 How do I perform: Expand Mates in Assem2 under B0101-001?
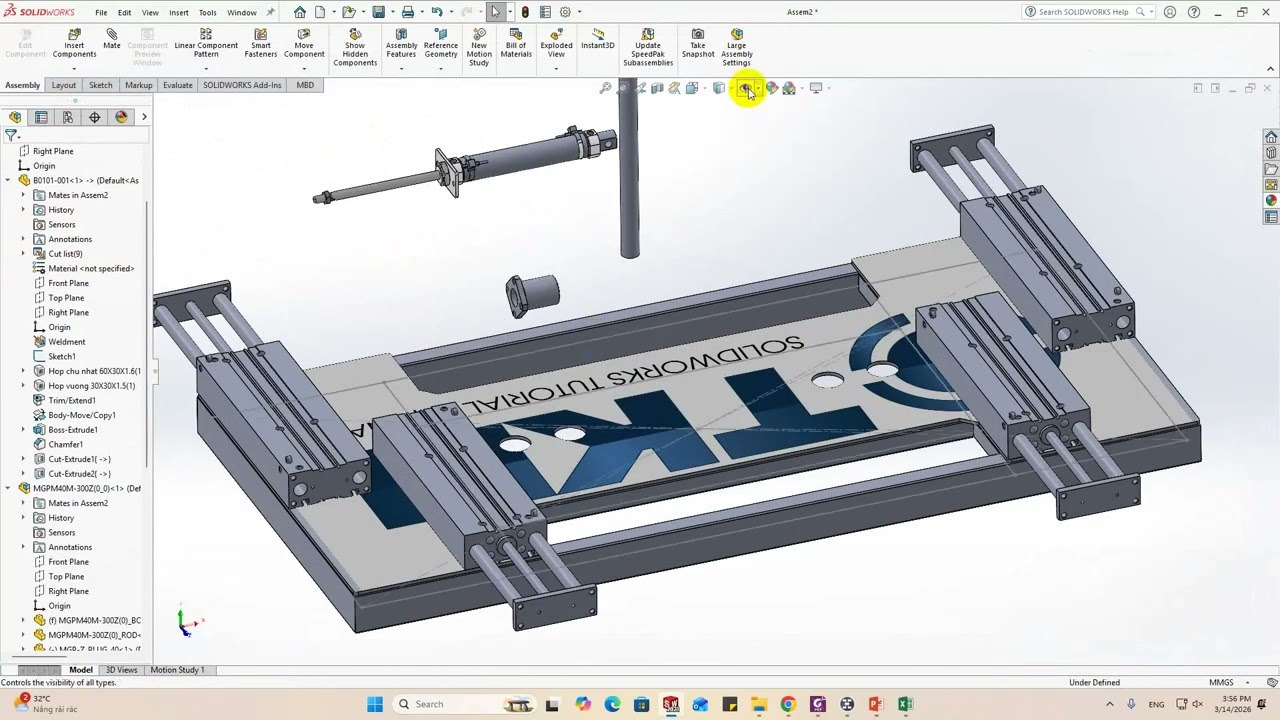[24, 195]
